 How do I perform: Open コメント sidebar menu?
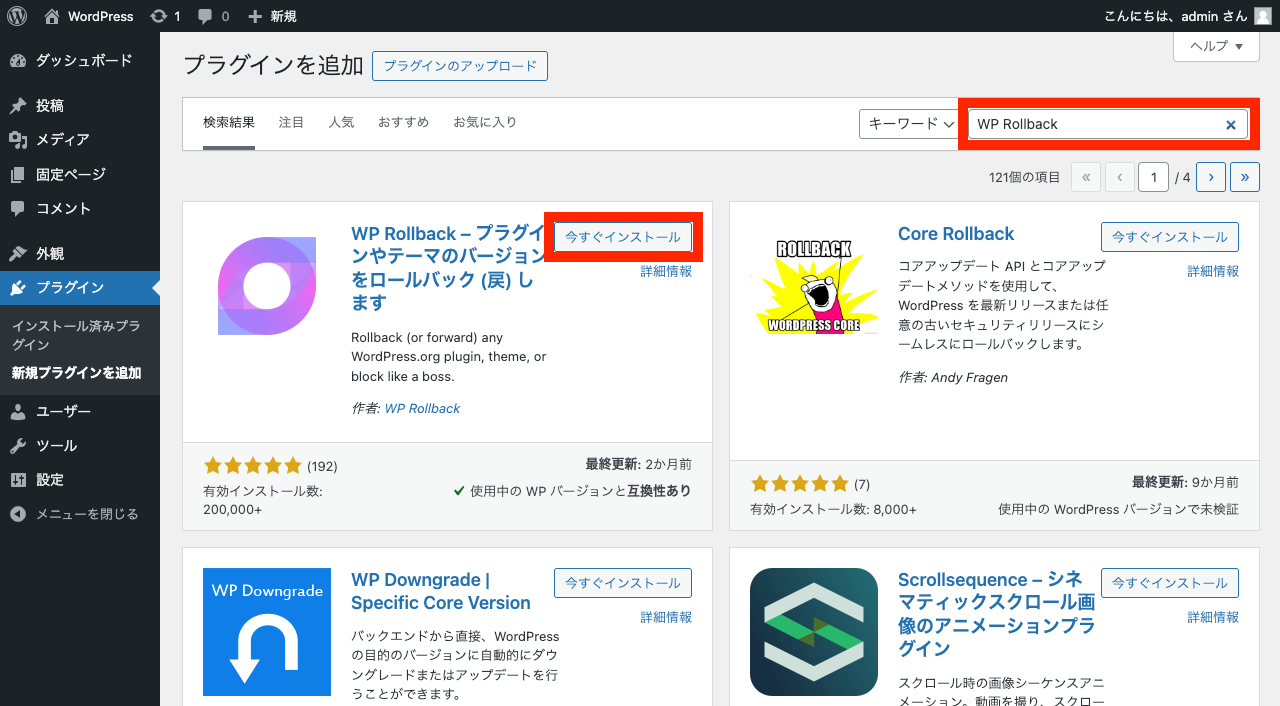point(80,208)
